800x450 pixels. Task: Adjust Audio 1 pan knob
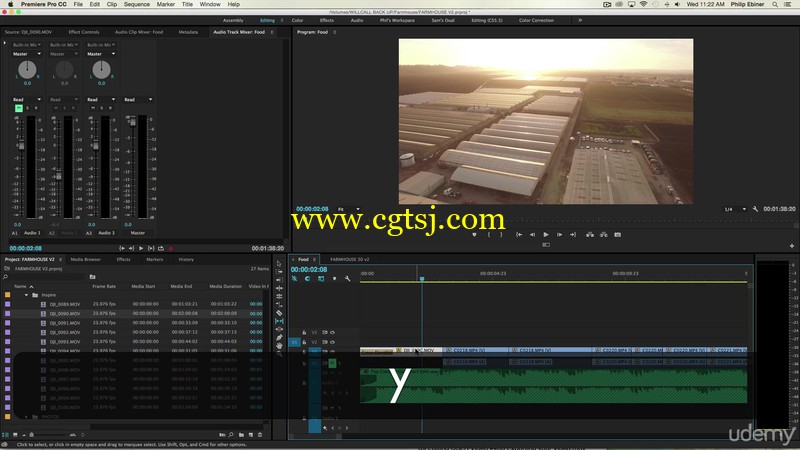[x=27, y=69]
